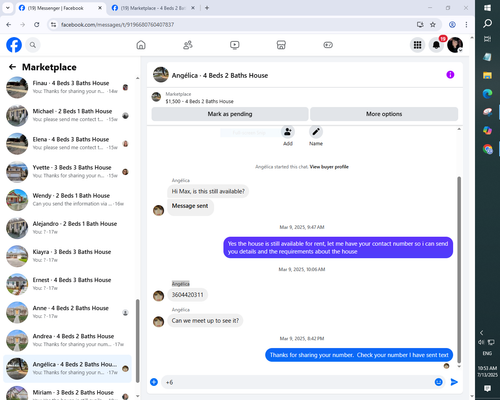
Task: Expand hidden system tray icons chevron
Action: 481,333
